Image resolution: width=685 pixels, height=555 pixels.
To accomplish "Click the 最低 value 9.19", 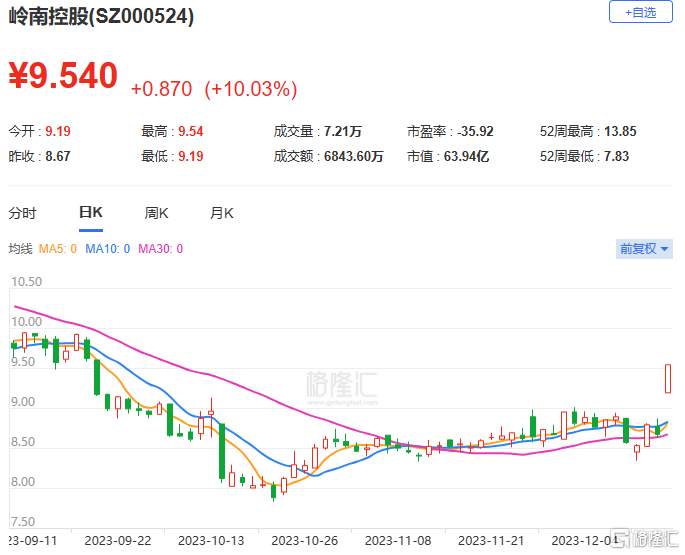I will click(x=190, y=156).
